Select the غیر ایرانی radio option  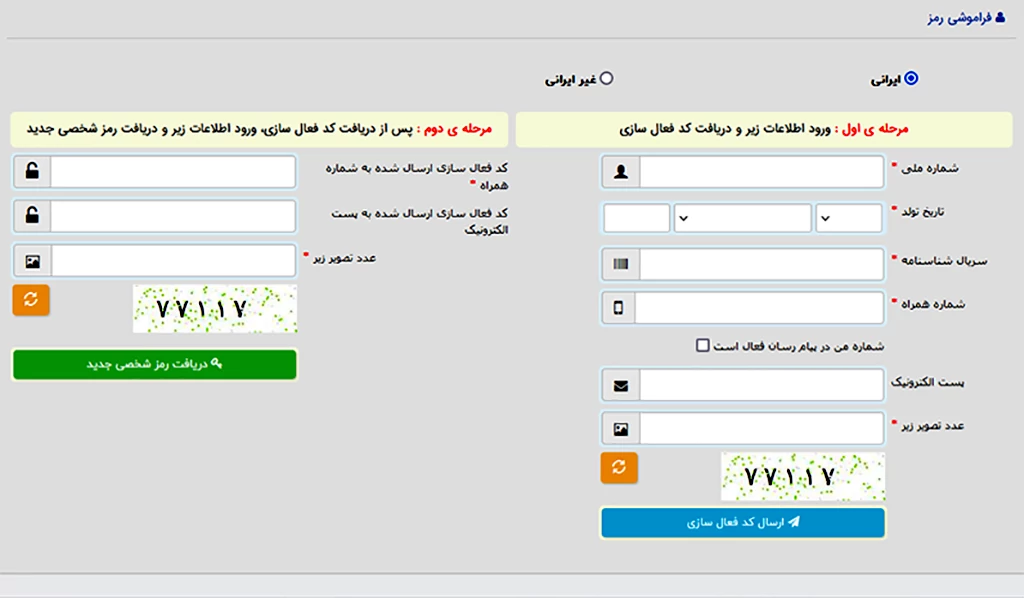pos(607,78)
